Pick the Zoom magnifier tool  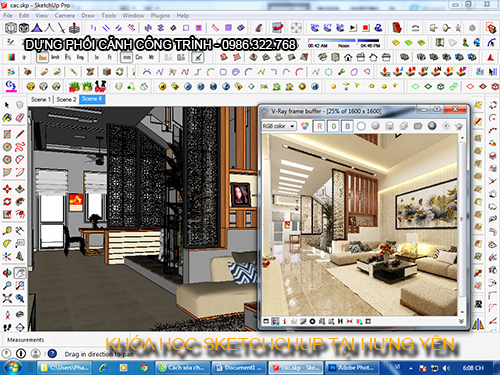tap(7, 286)
